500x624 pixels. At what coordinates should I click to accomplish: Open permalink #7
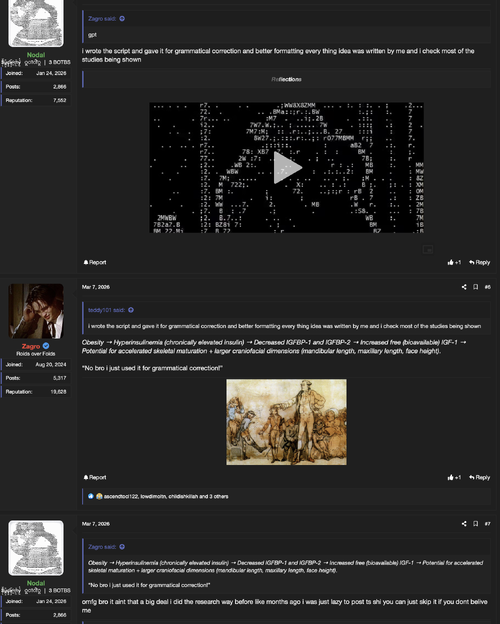[487, 524]
